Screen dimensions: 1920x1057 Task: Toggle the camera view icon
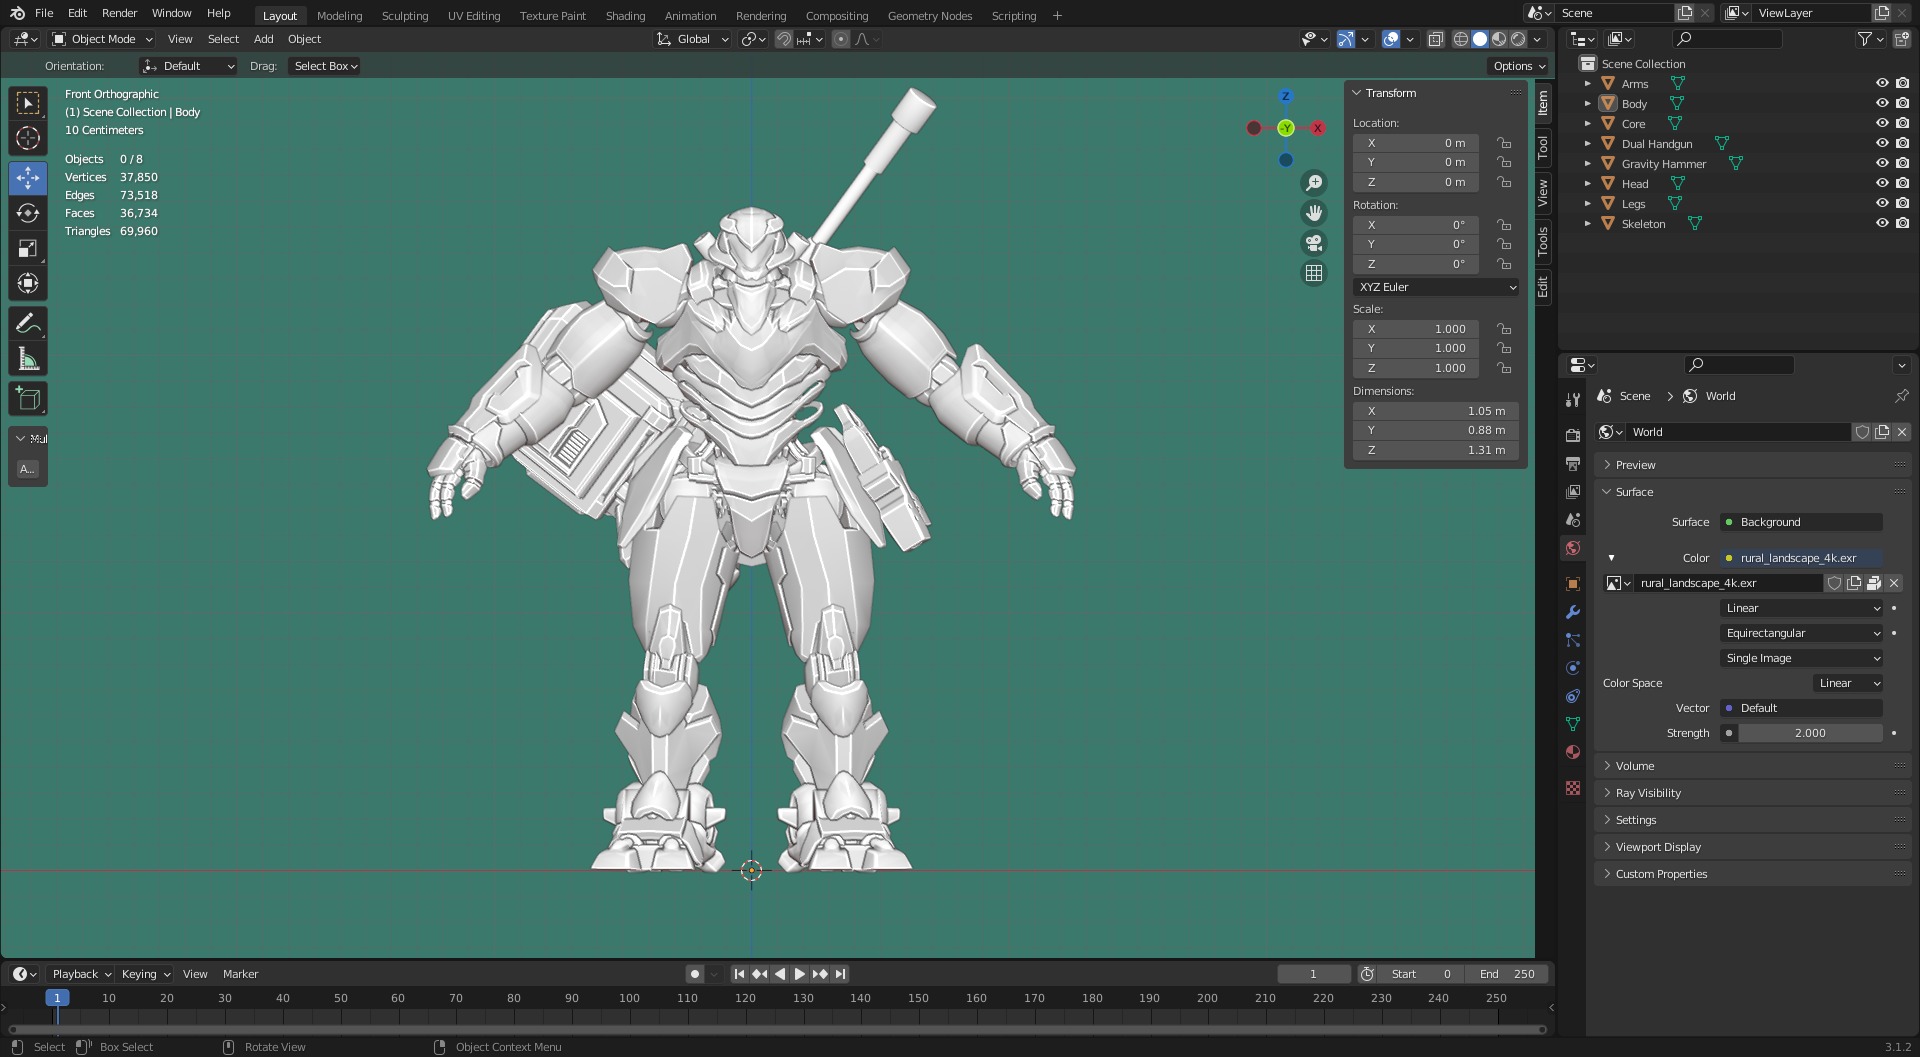click(1314, 243)
